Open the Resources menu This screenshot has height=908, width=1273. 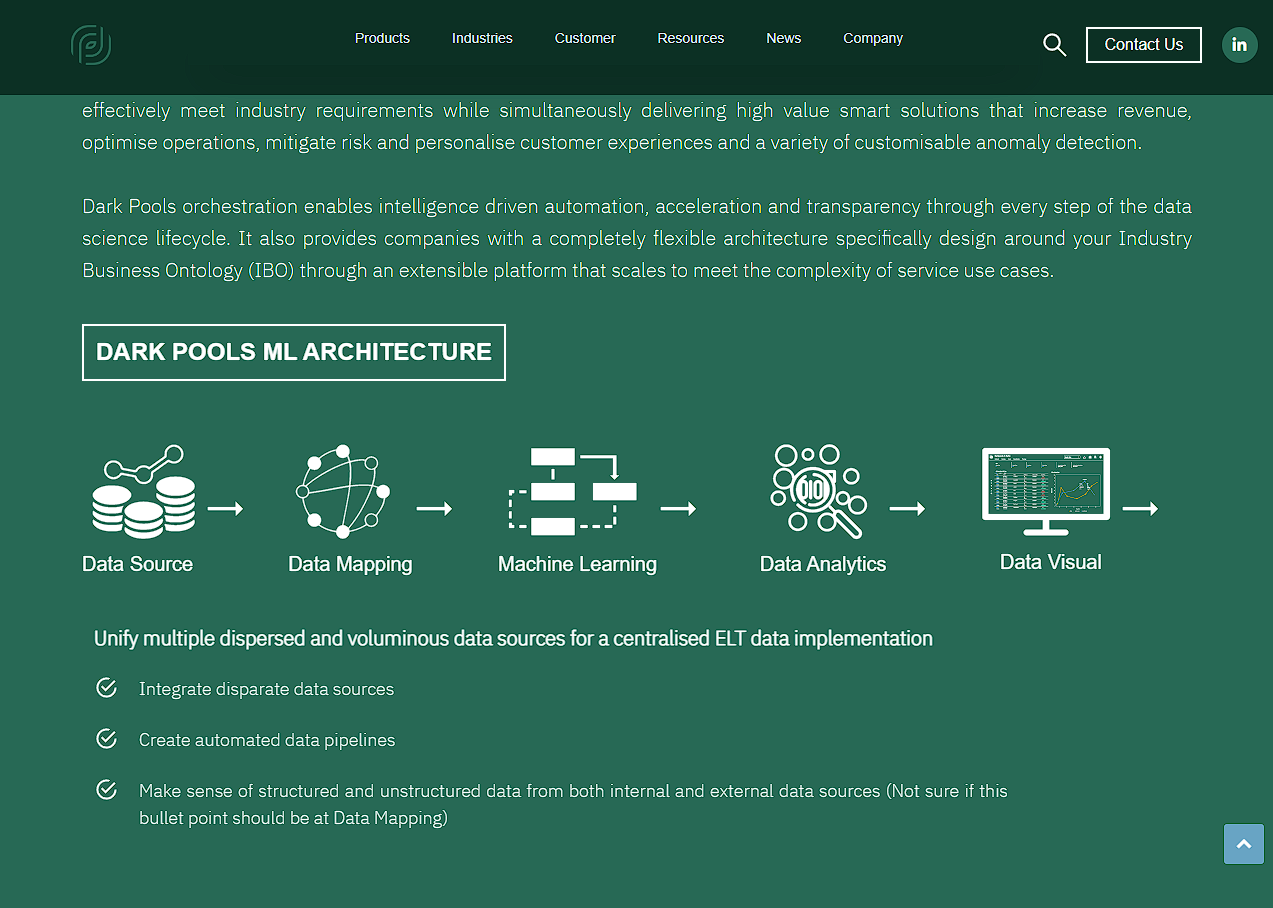691,38
